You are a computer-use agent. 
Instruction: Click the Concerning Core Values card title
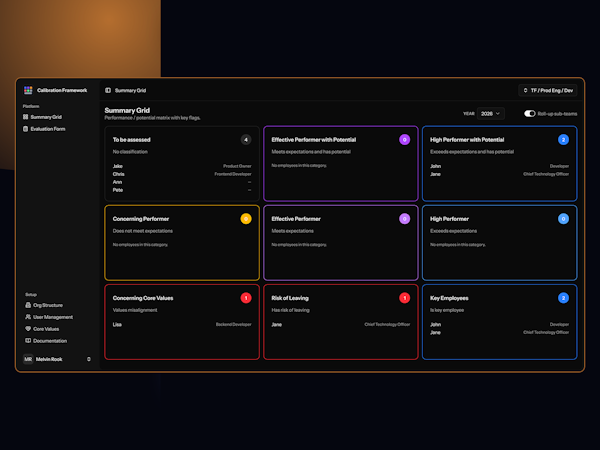143,298
